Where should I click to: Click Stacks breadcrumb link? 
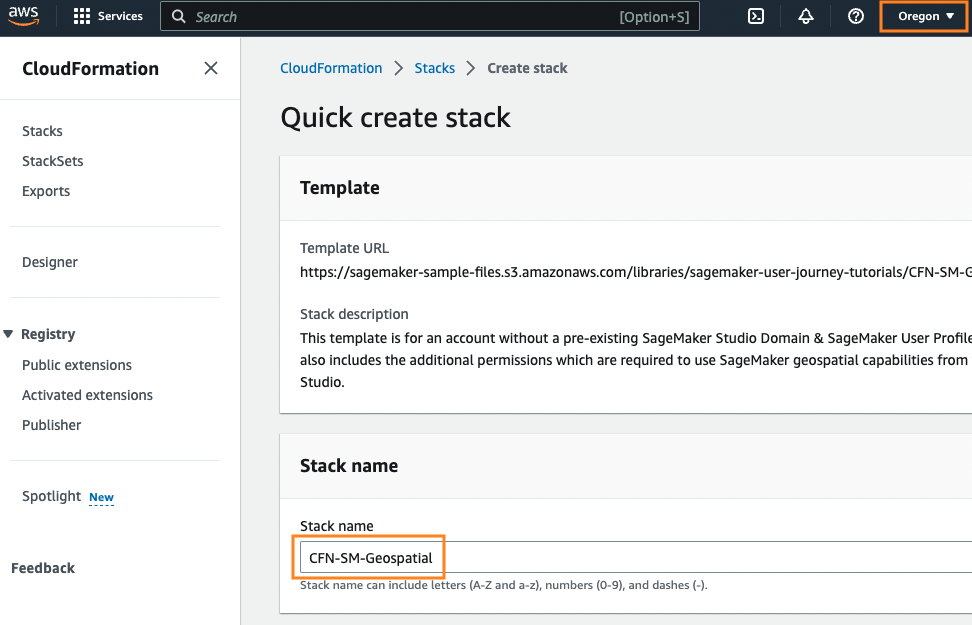point(435,68)
